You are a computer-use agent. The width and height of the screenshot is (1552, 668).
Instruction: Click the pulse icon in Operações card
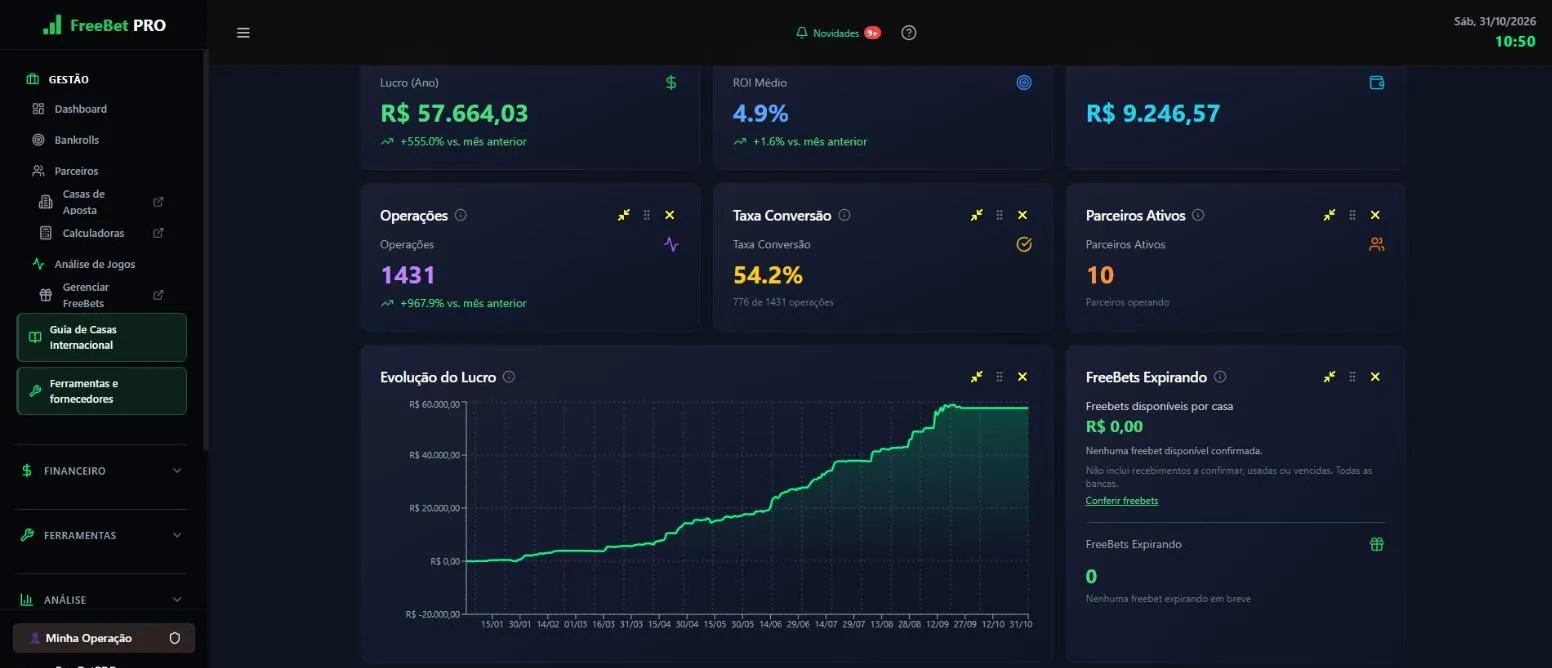click(671, 244)
